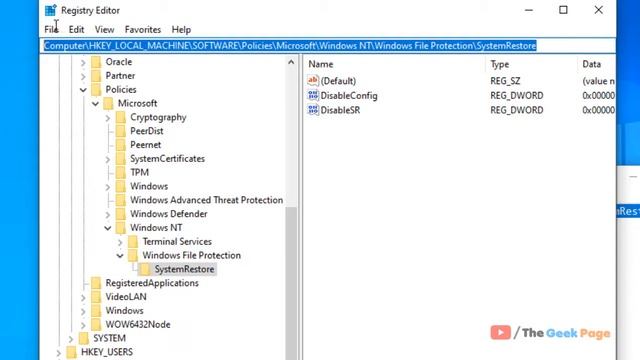Click the DisableSR DWORD value icon
Screen dimensions: 640x360
point(313,110)
